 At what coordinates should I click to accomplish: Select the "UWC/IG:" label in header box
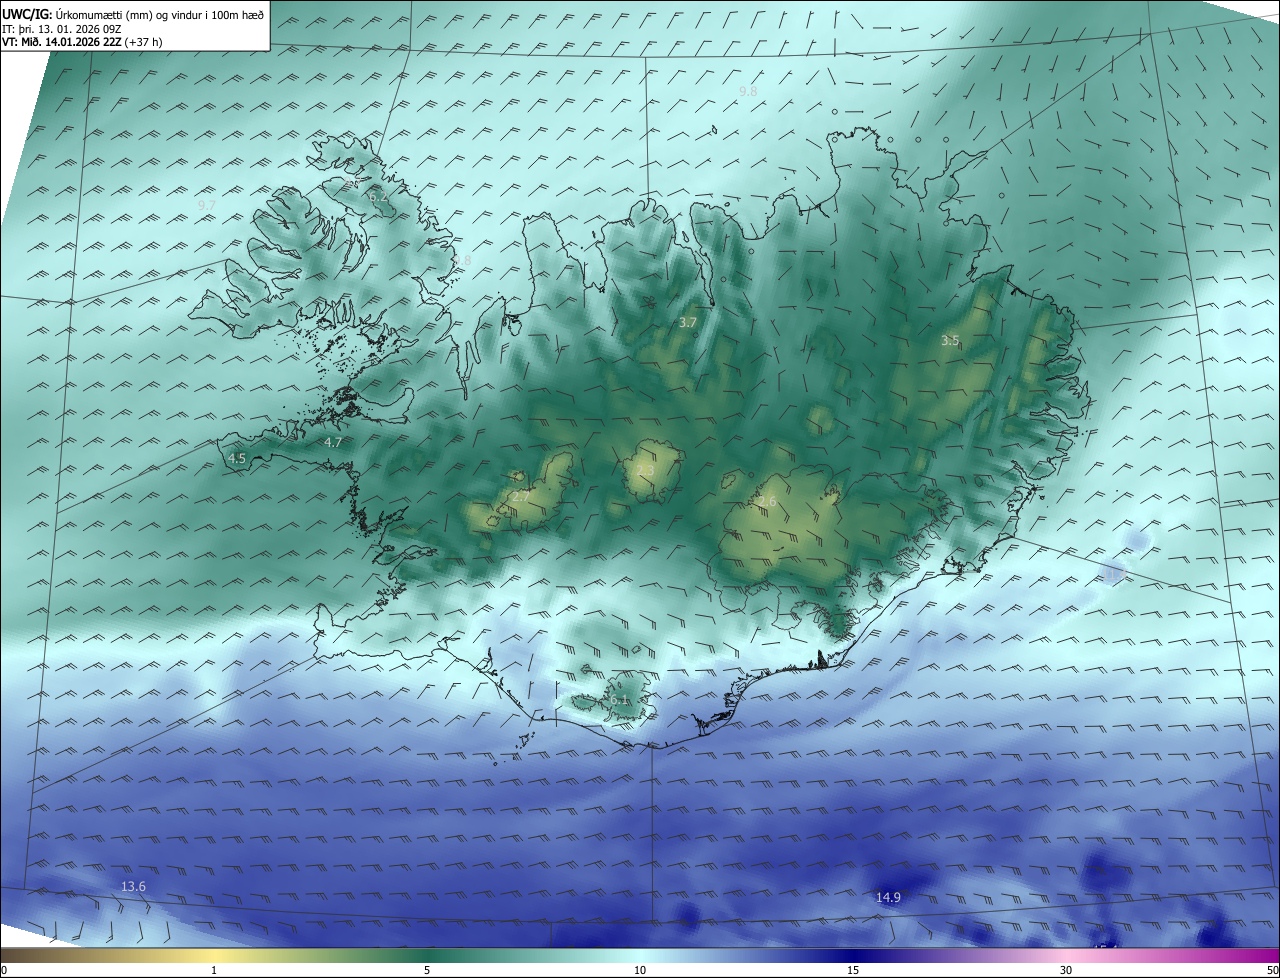(x=27, y=13)
